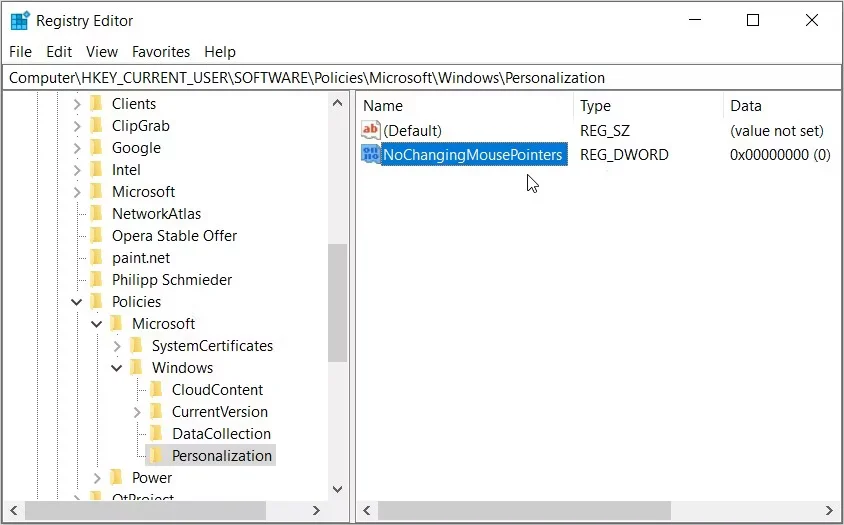Open the Edit menu
844x525 pixels.
[59, 52]
